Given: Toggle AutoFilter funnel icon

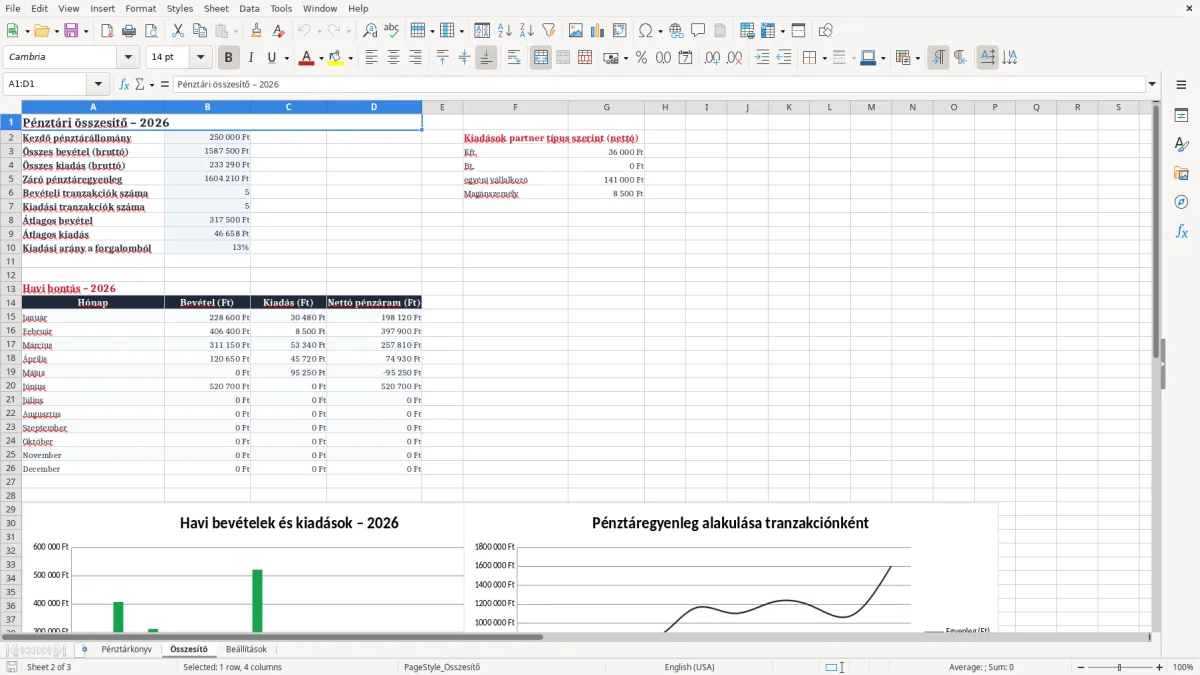Looking at the screenshot, I should pos(548,31).
